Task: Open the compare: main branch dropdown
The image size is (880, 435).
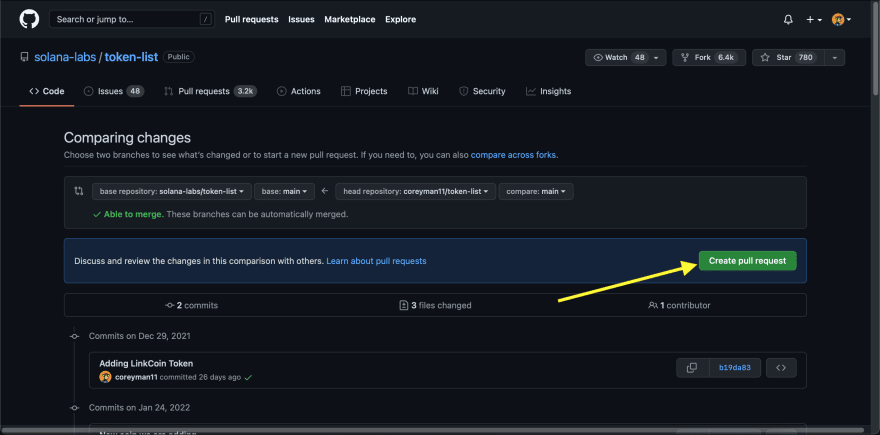Action: (536, 191)
